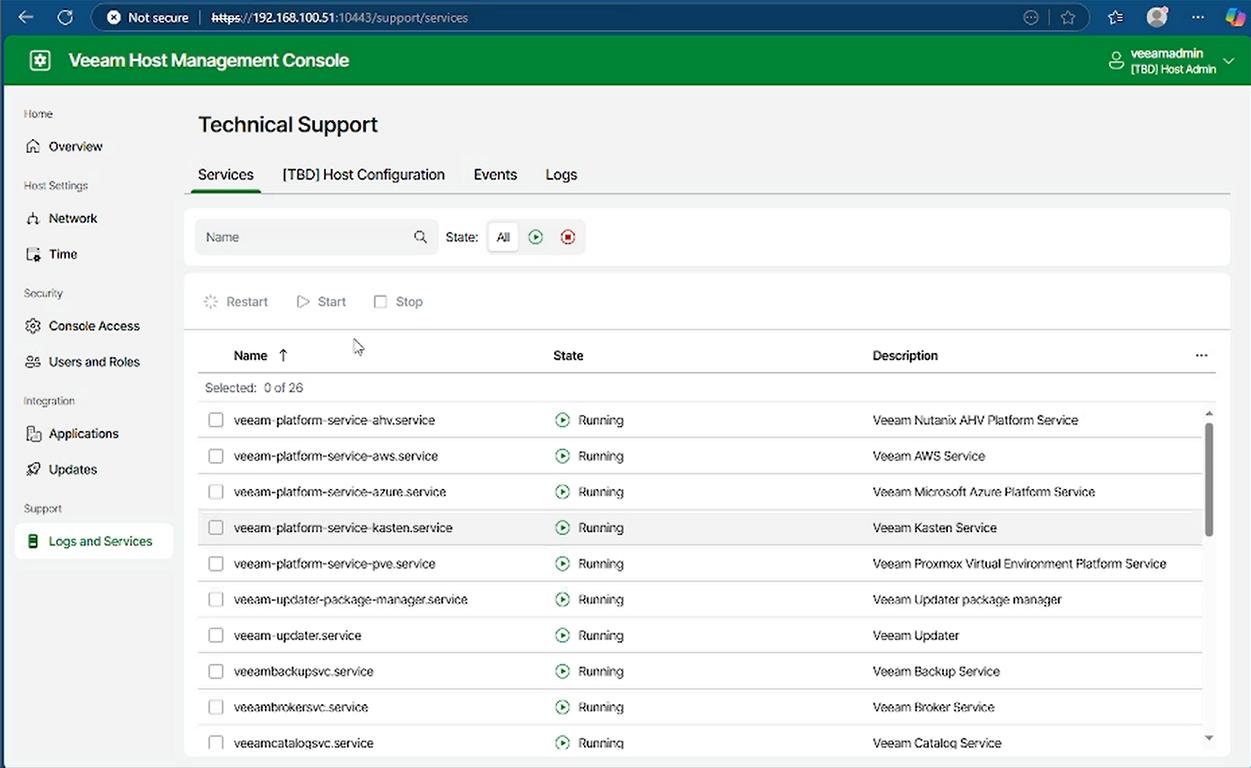
Task: Check the veeambackupsvc.service row
Action: point(216,672)
